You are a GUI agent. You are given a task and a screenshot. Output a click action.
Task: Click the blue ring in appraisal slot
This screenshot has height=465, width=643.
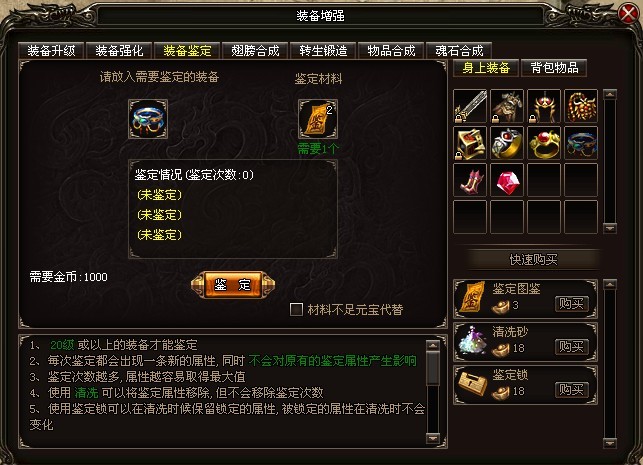point(148,119)
